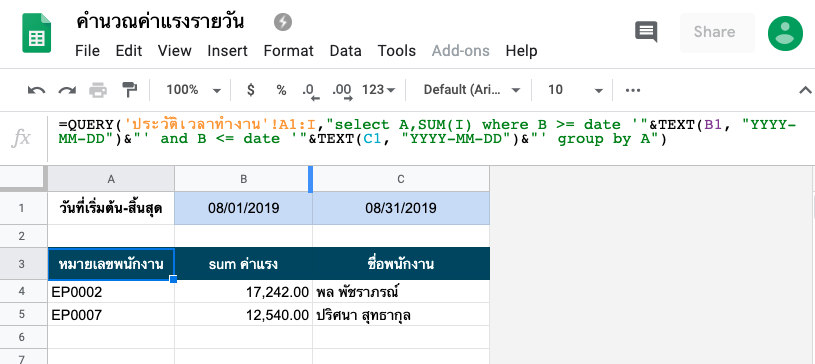Select cell 12,540.00

(x=243, y=315)
